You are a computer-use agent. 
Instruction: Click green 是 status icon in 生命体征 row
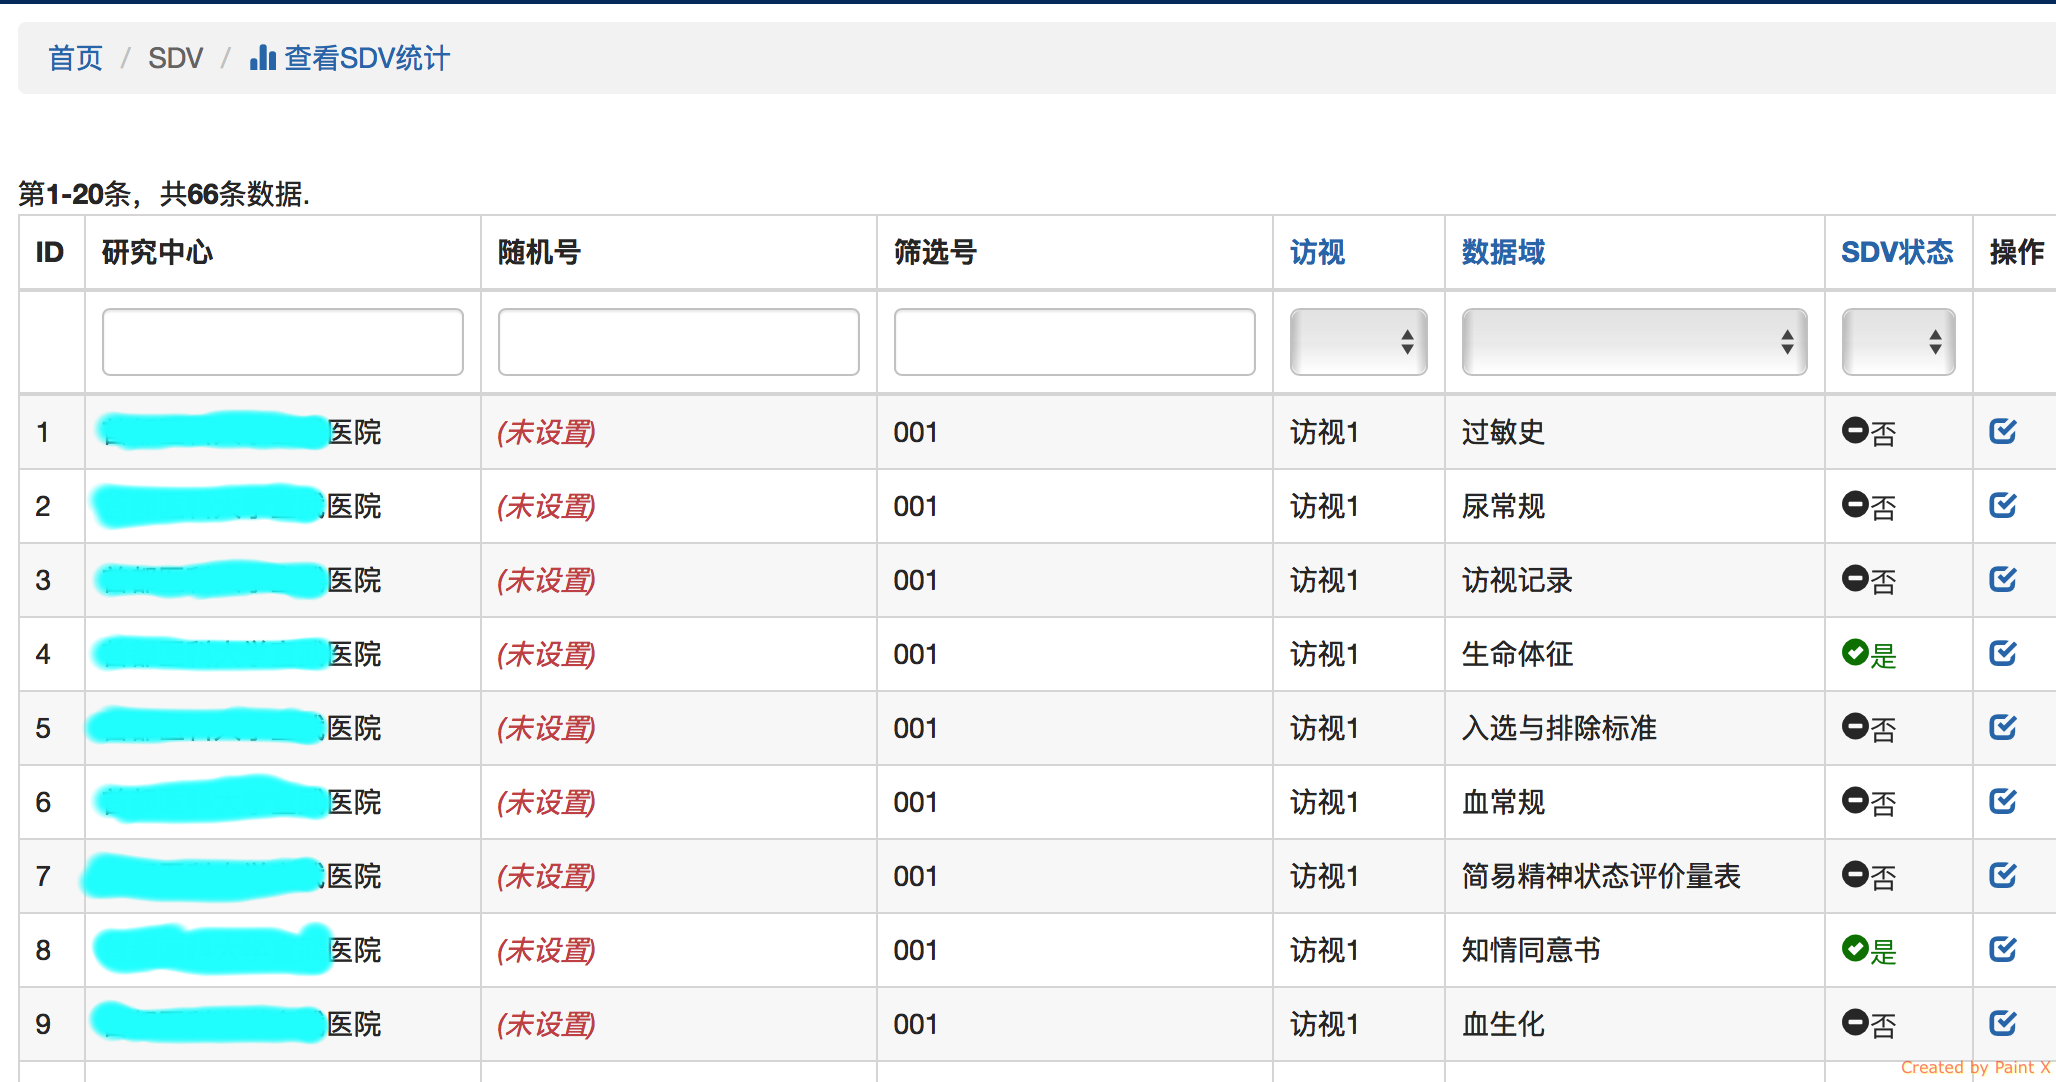pos(1855,653)
